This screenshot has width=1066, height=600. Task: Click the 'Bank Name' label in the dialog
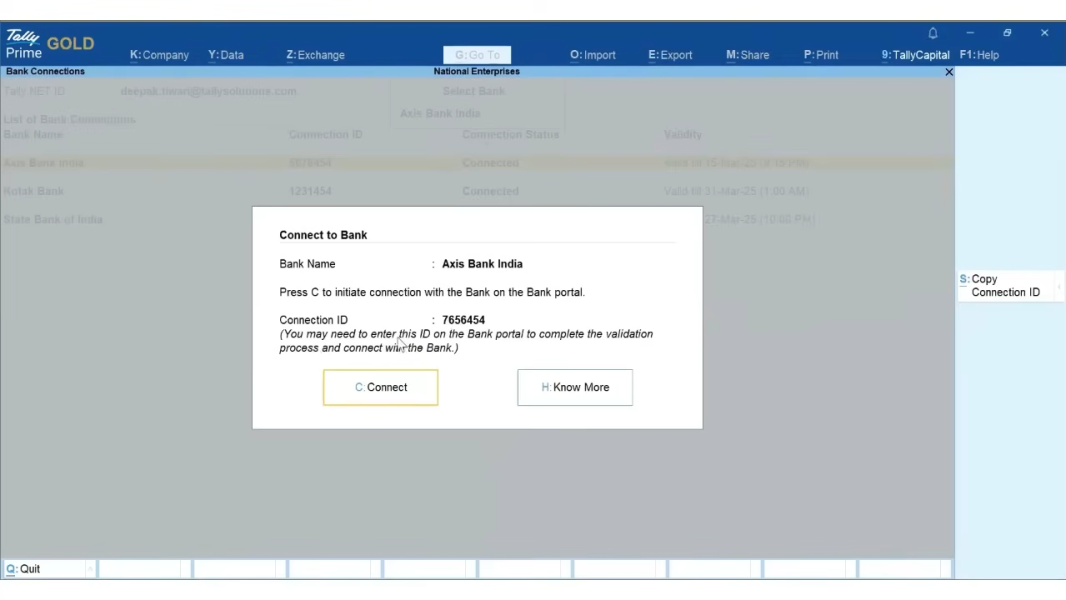[307, 264]
